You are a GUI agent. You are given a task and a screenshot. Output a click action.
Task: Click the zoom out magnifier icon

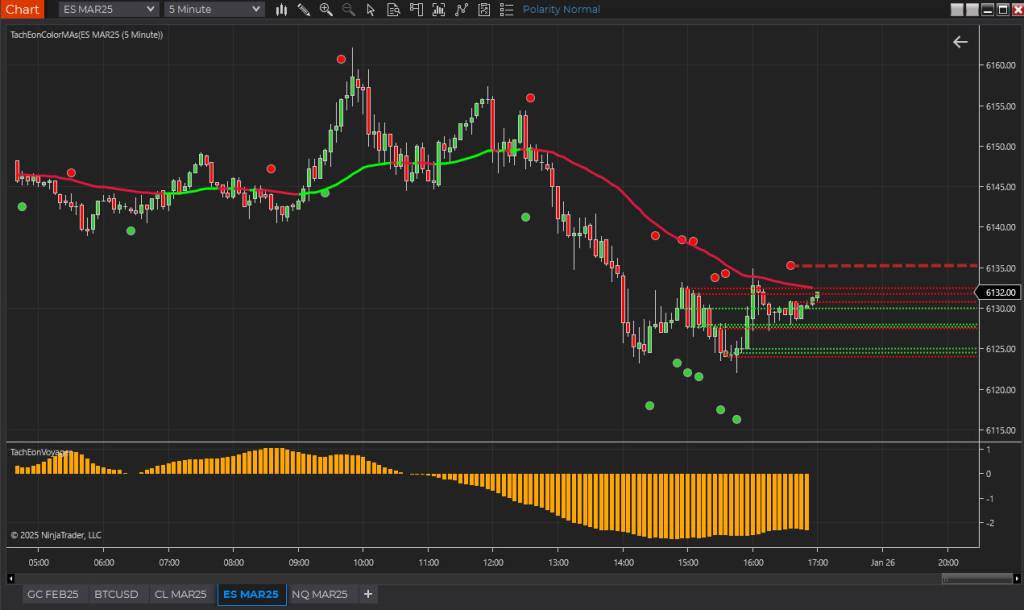click(348, 9)
